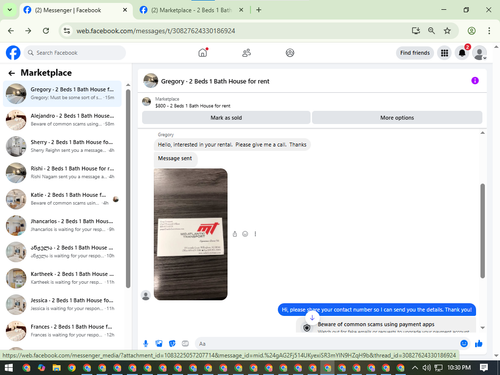The image size is (500, 375).
Task: Open File Explorer from the taskbar
Action: [x=57, y=368]
